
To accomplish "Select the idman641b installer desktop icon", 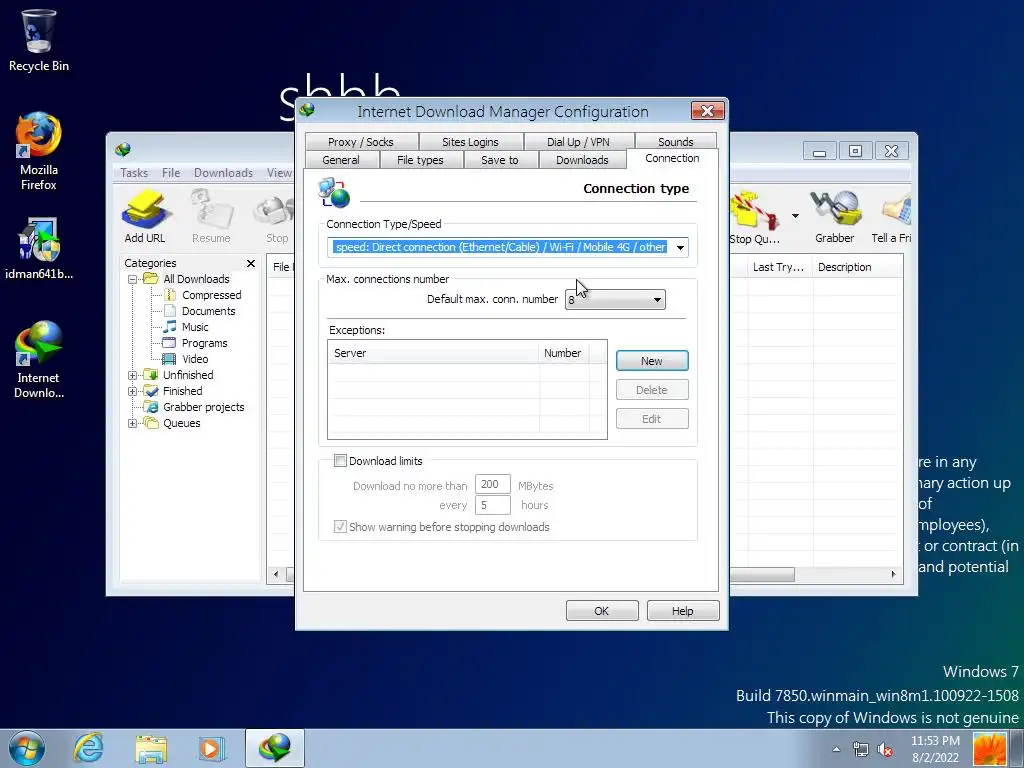I will [x=39, y=249].
